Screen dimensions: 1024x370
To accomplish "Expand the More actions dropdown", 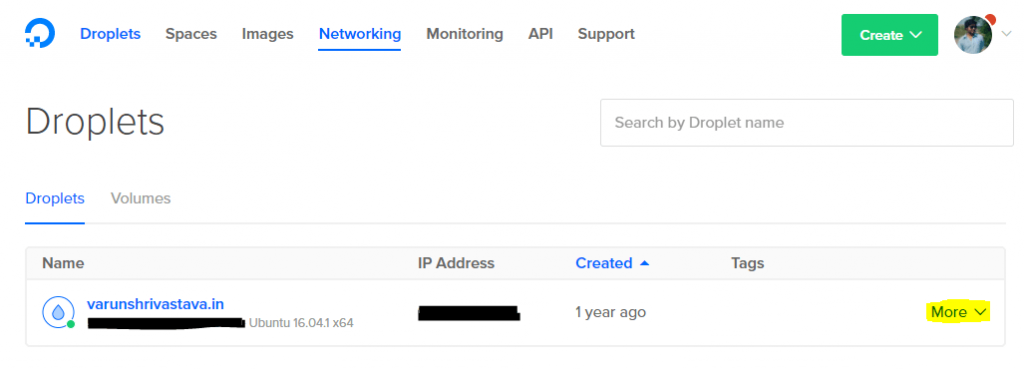I will click(x=959, y=312).
